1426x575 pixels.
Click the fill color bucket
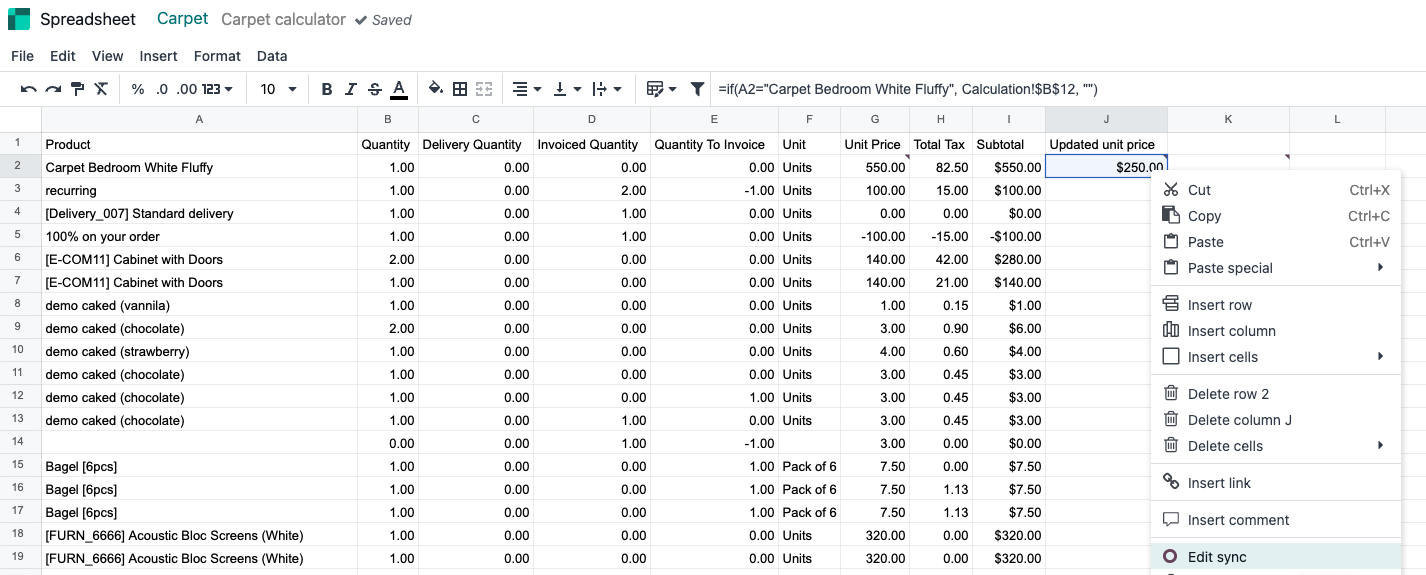[x=435, y=89]
